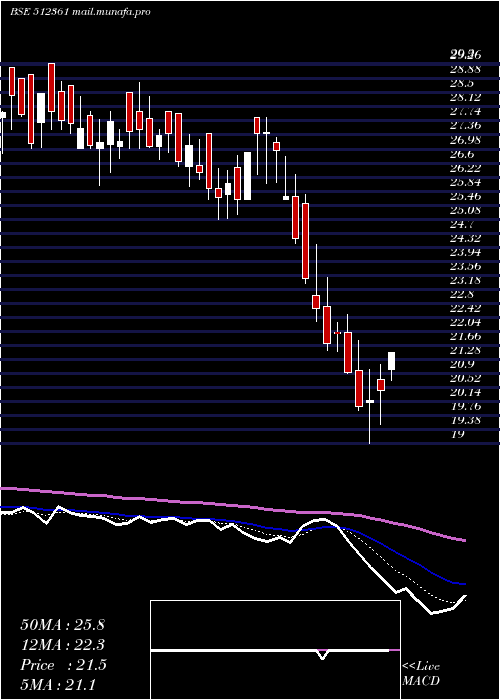This screenshot has height=700, width=500.
Task: Click the 25.08 price axis label
Action: coord(465,210)
